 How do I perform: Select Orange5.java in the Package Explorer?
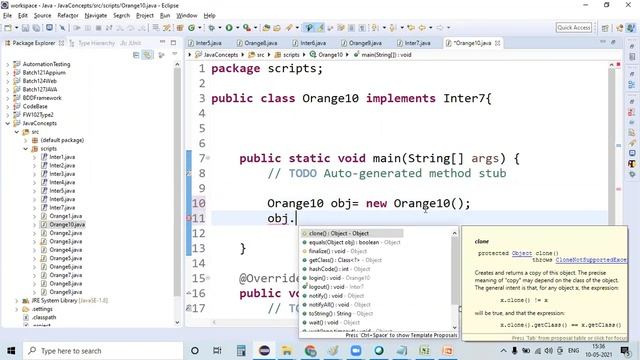[66, 258]
